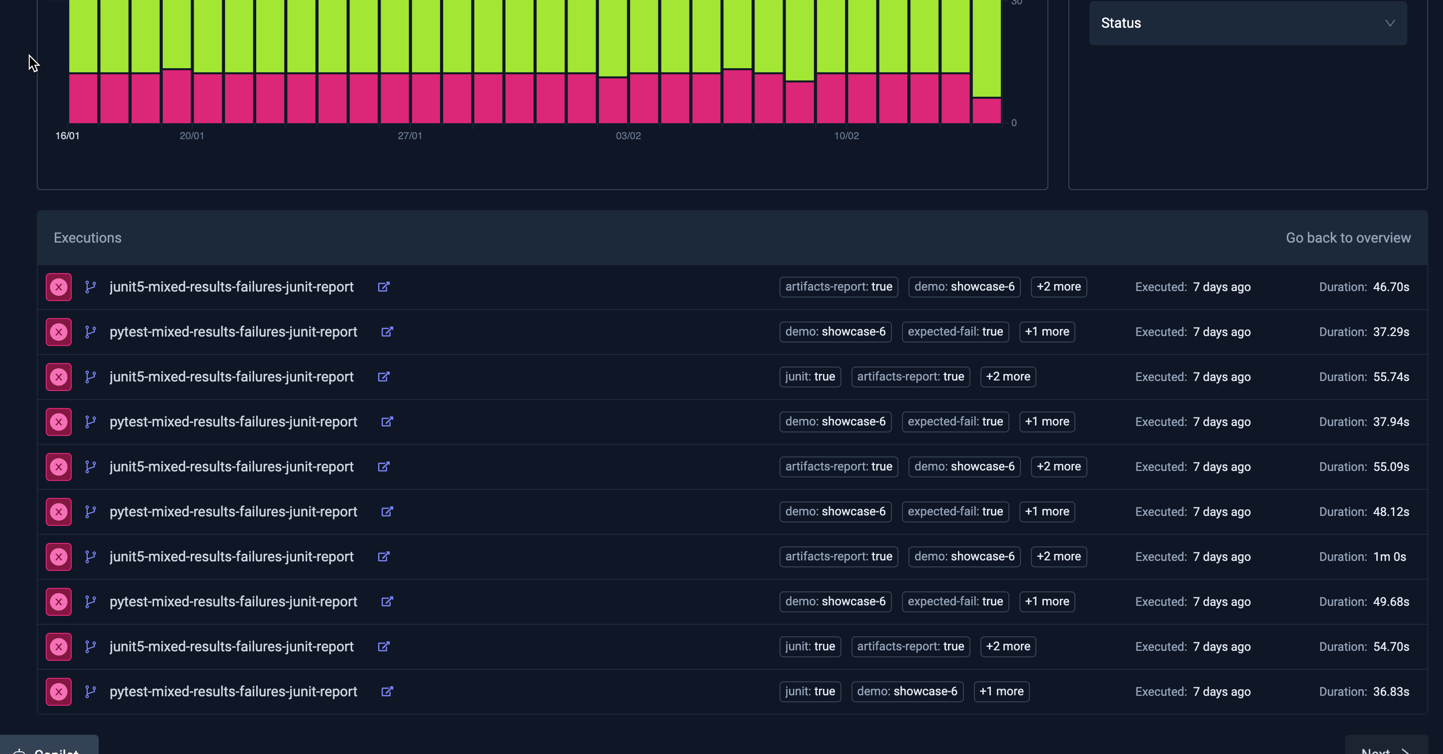Image resolution: width=1443 pixels, height=754 pixels.
Task: Open external link icon for 36.83s execution
Action: (387, 692)
